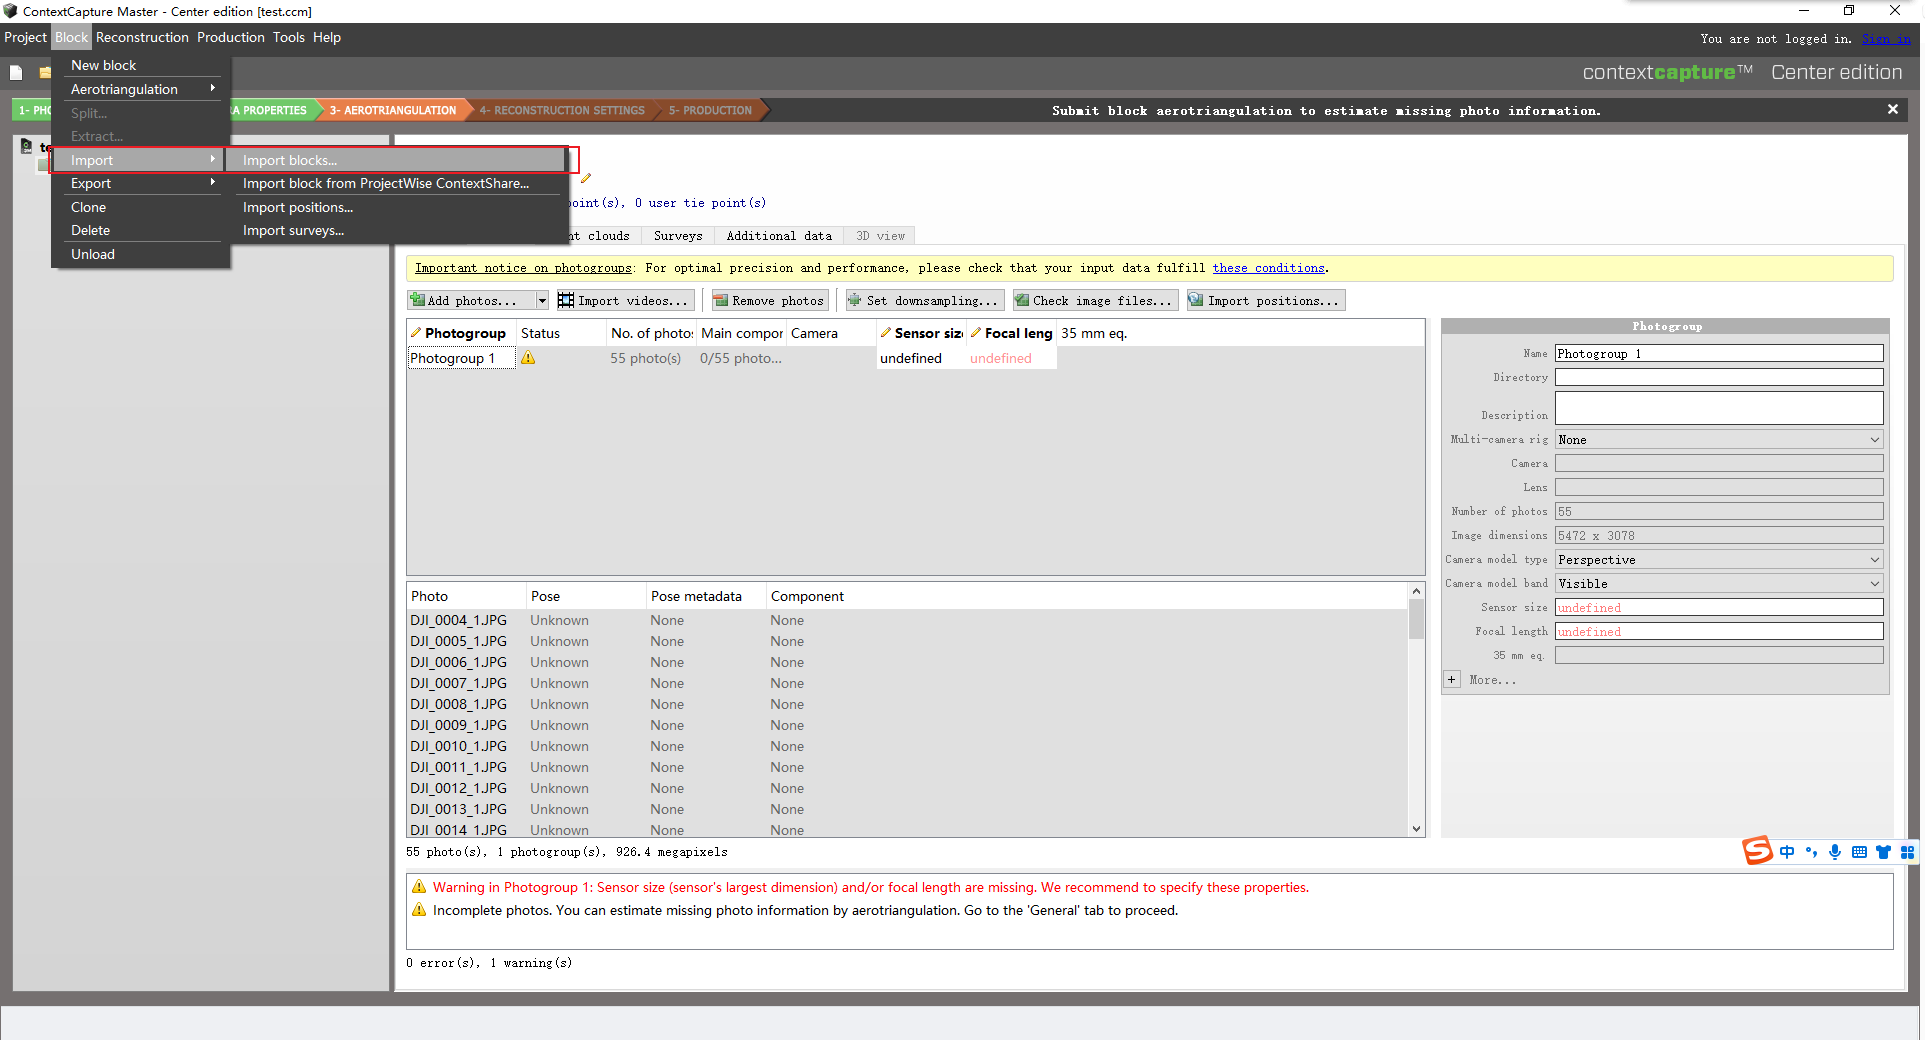The width and height of the screenshot is (1925, 1040).
Task: Expand the Aerotriangulation submenu
Action: coord(142,89)
